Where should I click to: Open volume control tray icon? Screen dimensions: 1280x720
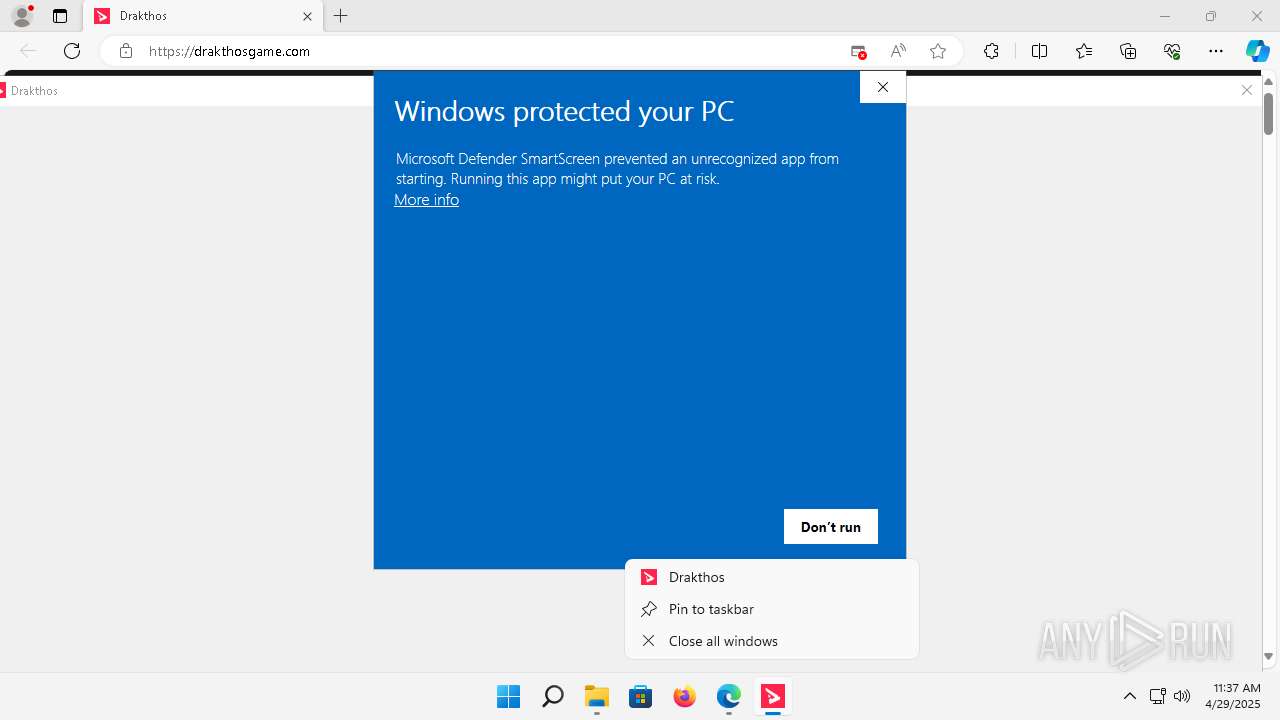1182,696
